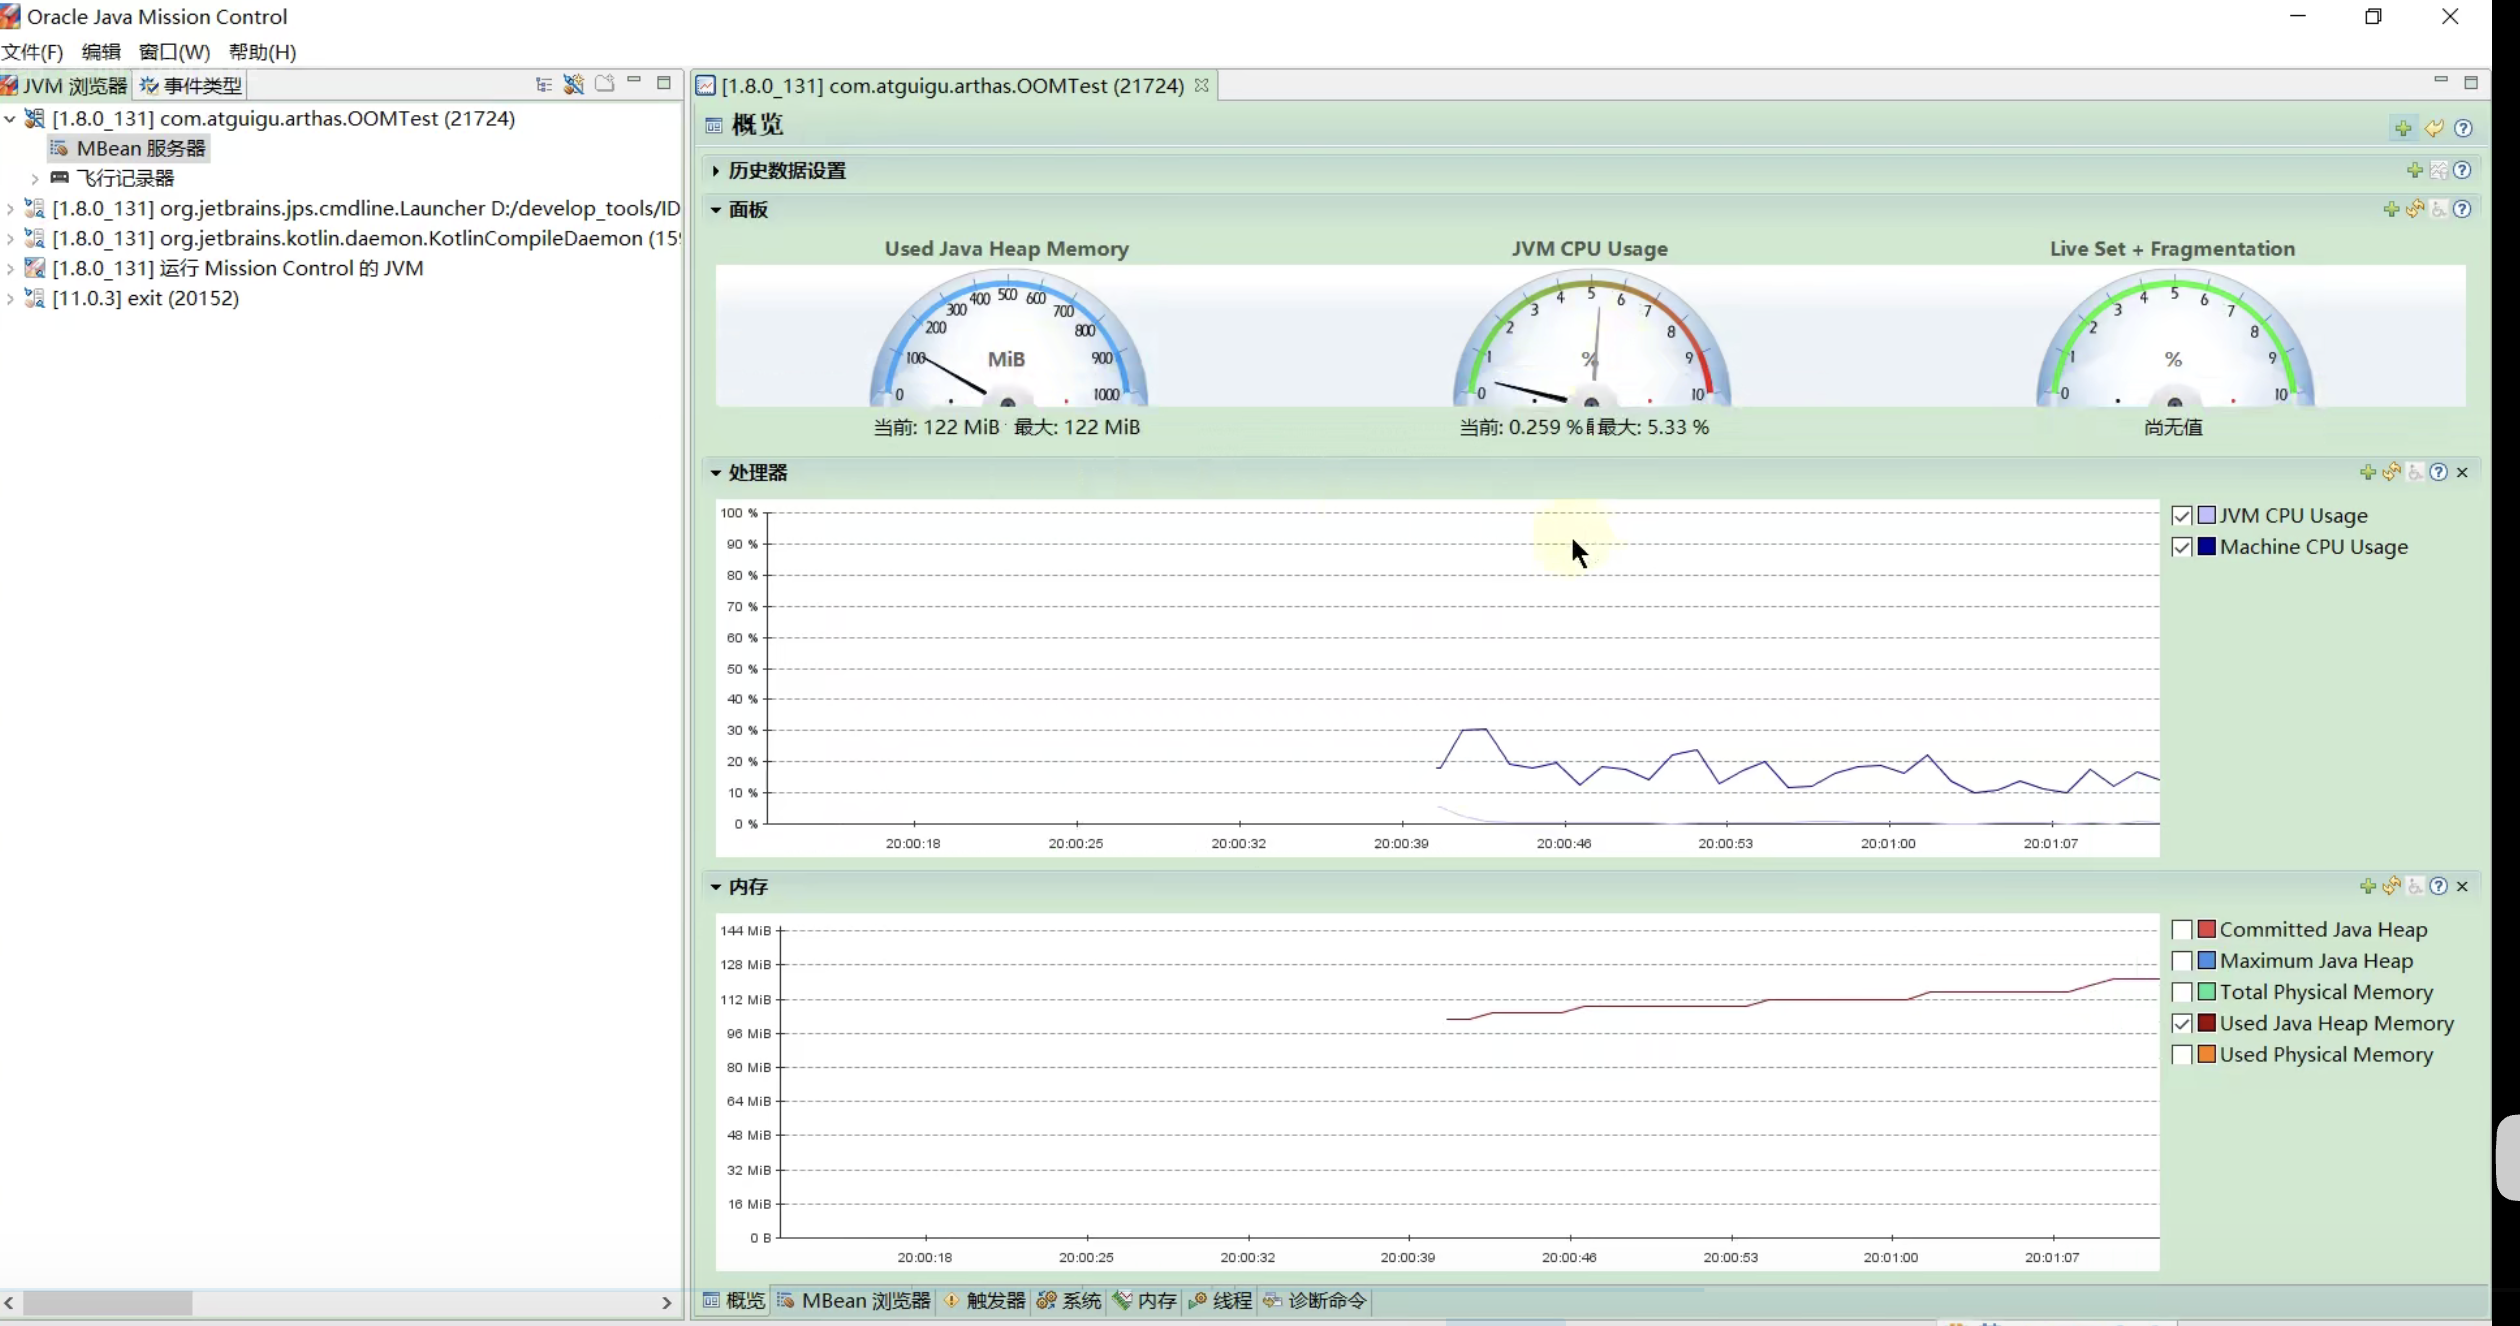This screenshot has width=2520, height=1326.
Task: Open the window (W) menu
Action: click(x=174, y=52)
